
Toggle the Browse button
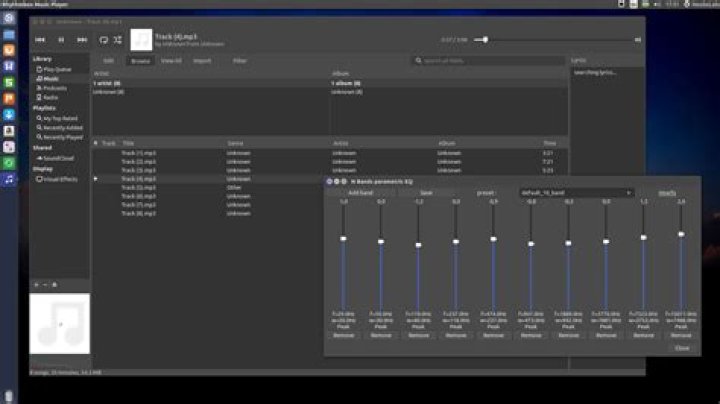(141, 61)
